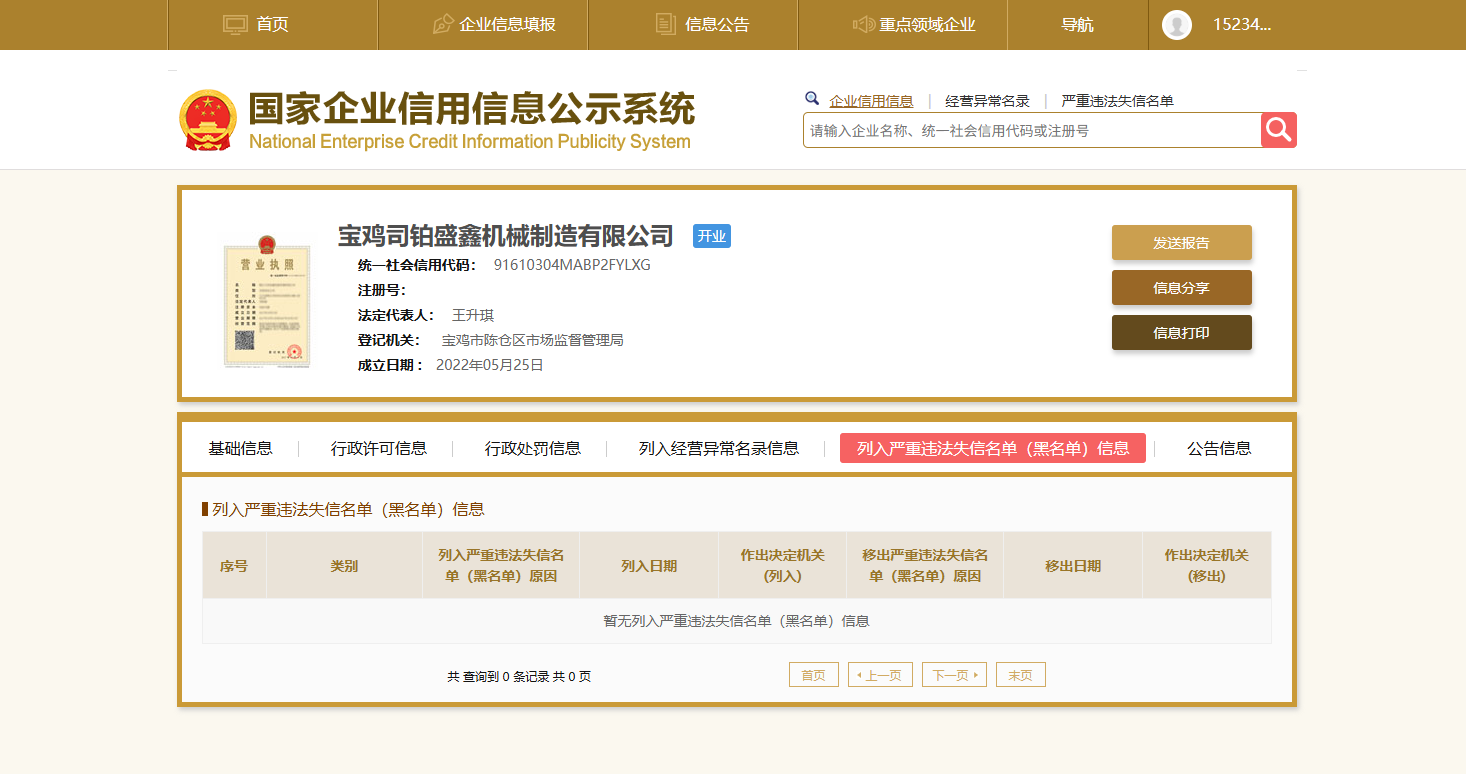Click the national emblem site logo
The image size is (1466, 774).
(208, 121)
